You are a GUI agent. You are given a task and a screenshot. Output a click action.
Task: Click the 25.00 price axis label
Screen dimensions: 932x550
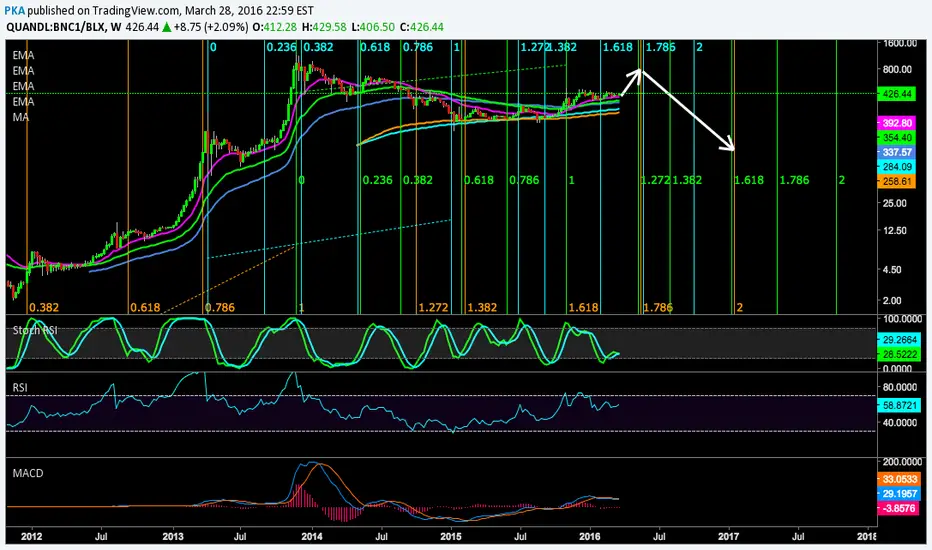click(895, 203)
